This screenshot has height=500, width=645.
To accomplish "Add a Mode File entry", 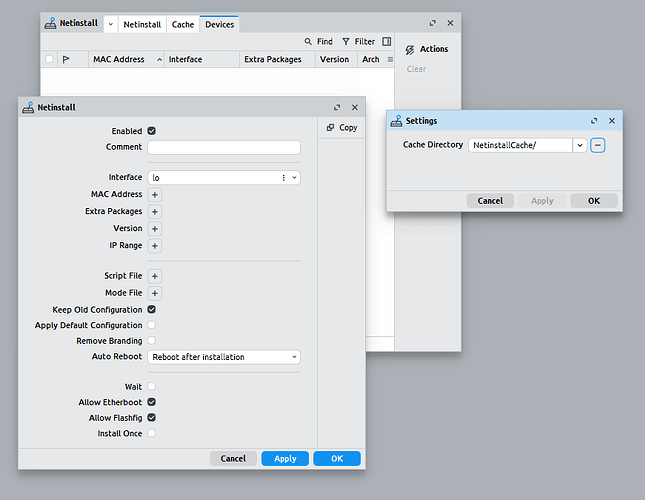I will tap(155, 293).
